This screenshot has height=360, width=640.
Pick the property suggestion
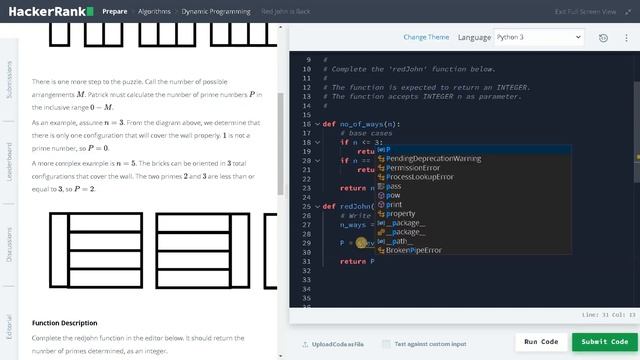pyautogui.click(x=473, y=213)
